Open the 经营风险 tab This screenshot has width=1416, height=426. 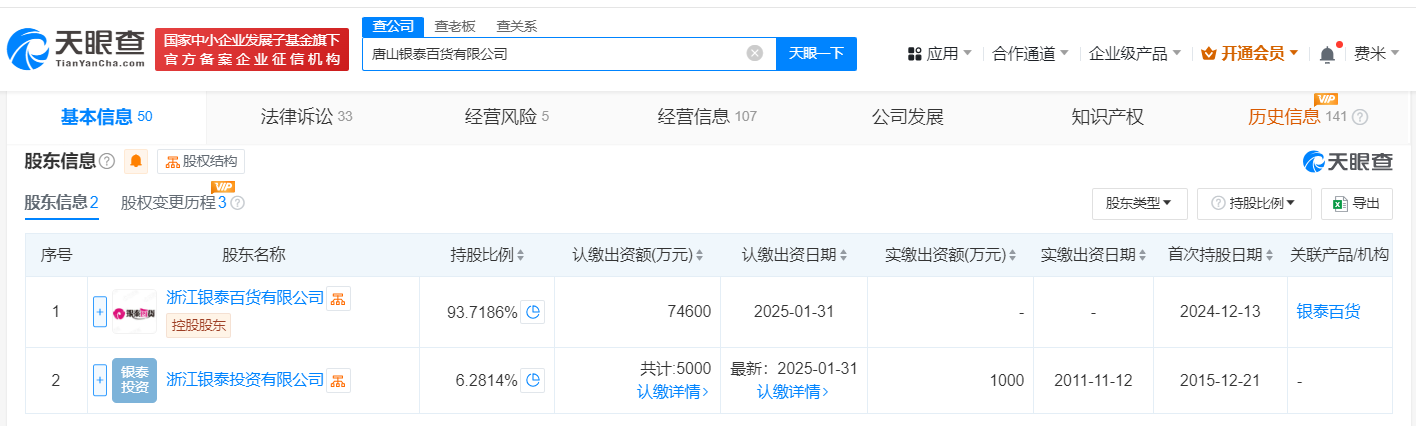click(x=507, y=117)
